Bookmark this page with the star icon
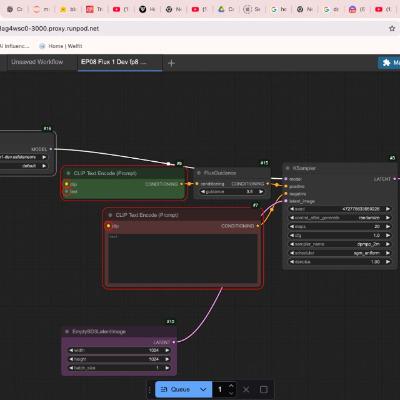400x400 pixels. [x=392, y=29]
